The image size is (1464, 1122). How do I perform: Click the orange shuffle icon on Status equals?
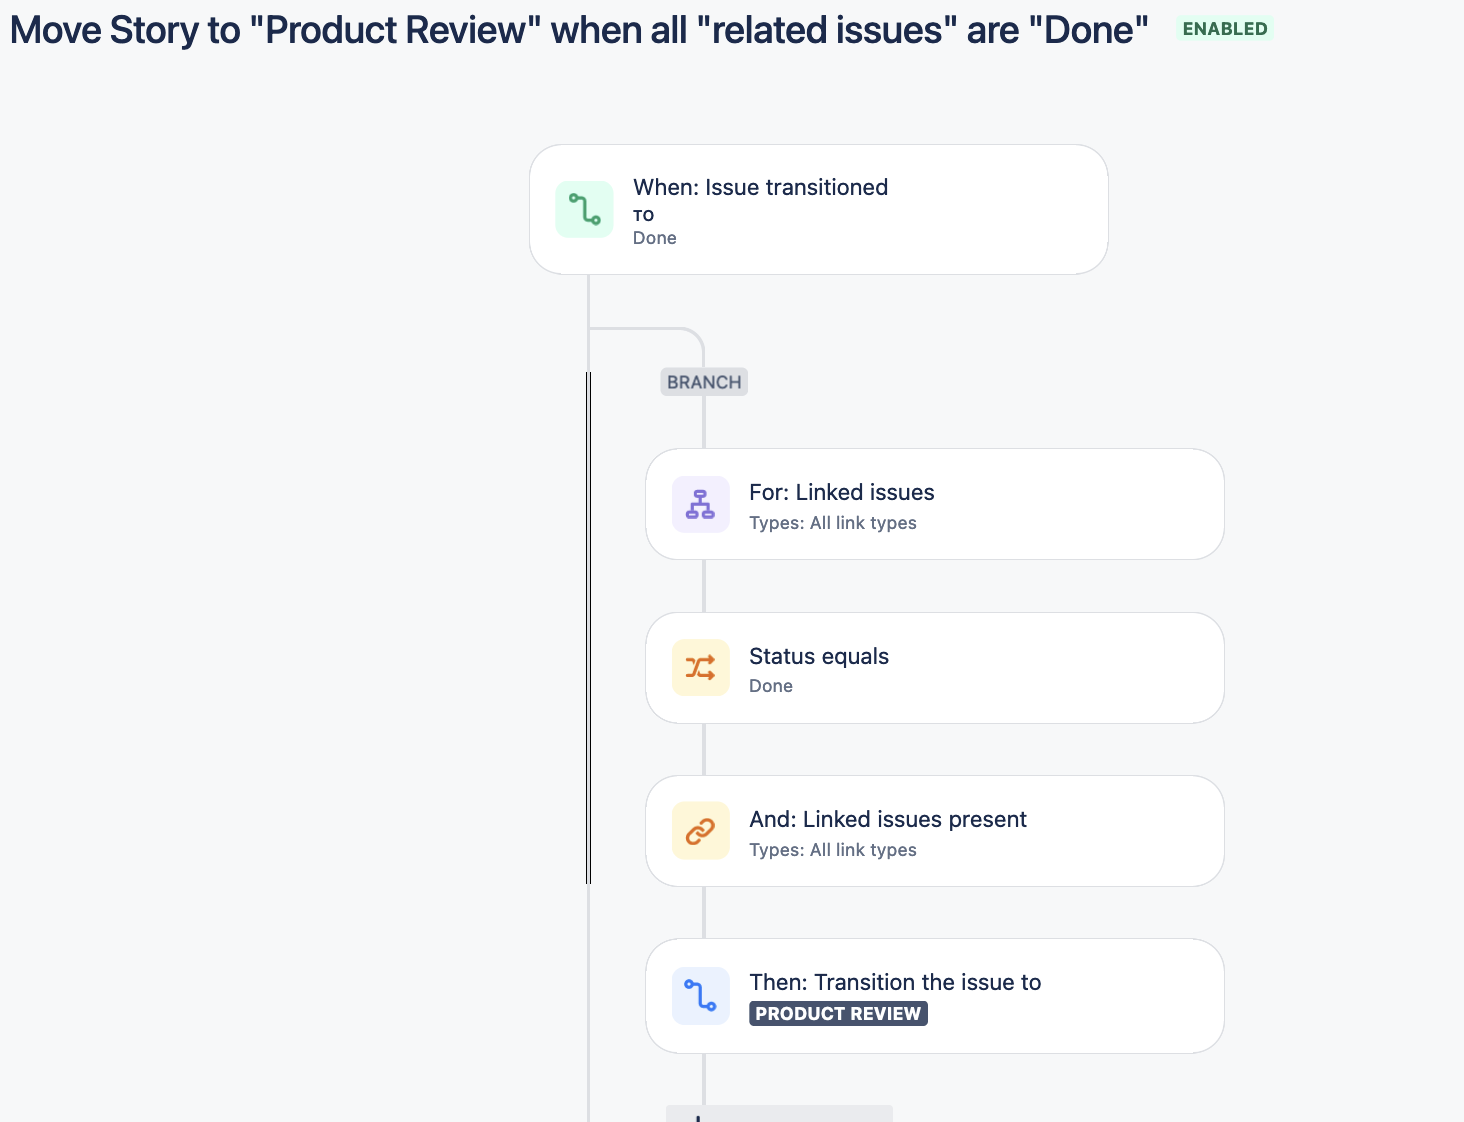[700, 667]
